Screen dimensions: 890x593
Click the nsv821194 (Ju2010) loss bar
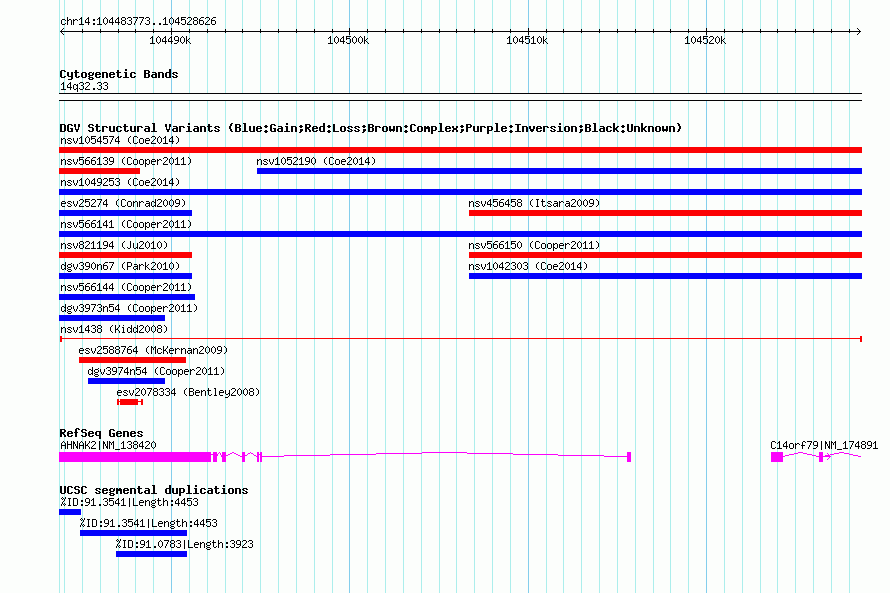point(125,255)
